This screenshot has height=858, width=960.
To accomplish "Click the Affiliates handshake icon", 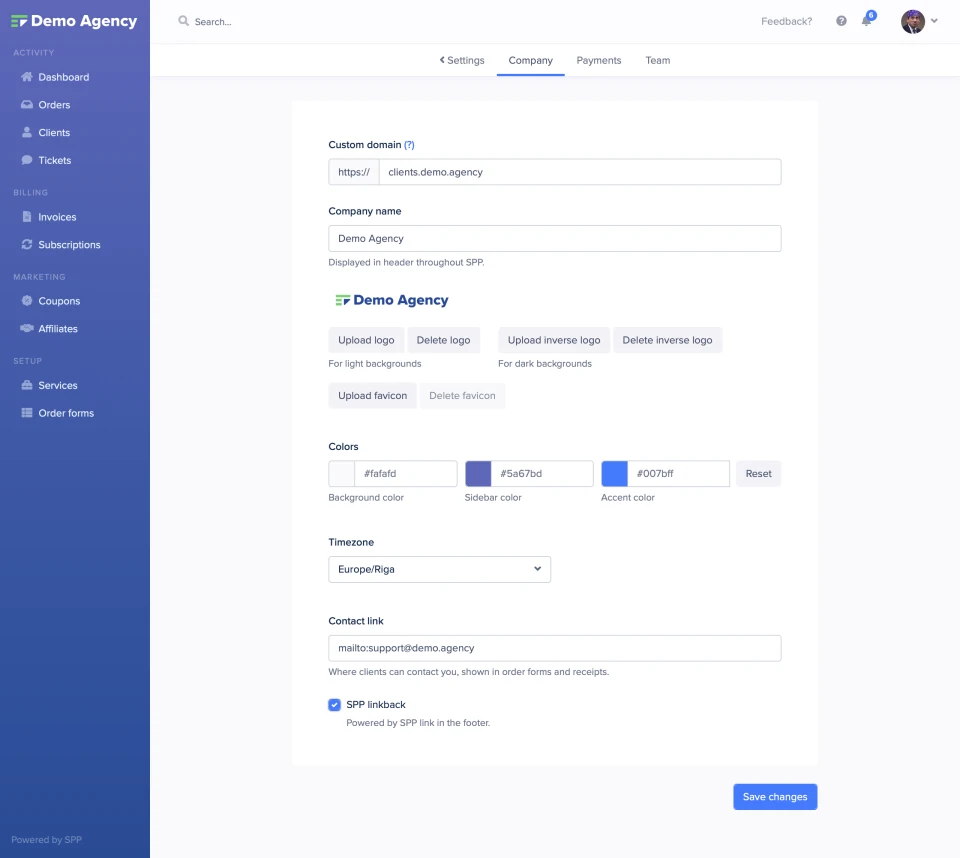I will point(27,329).
